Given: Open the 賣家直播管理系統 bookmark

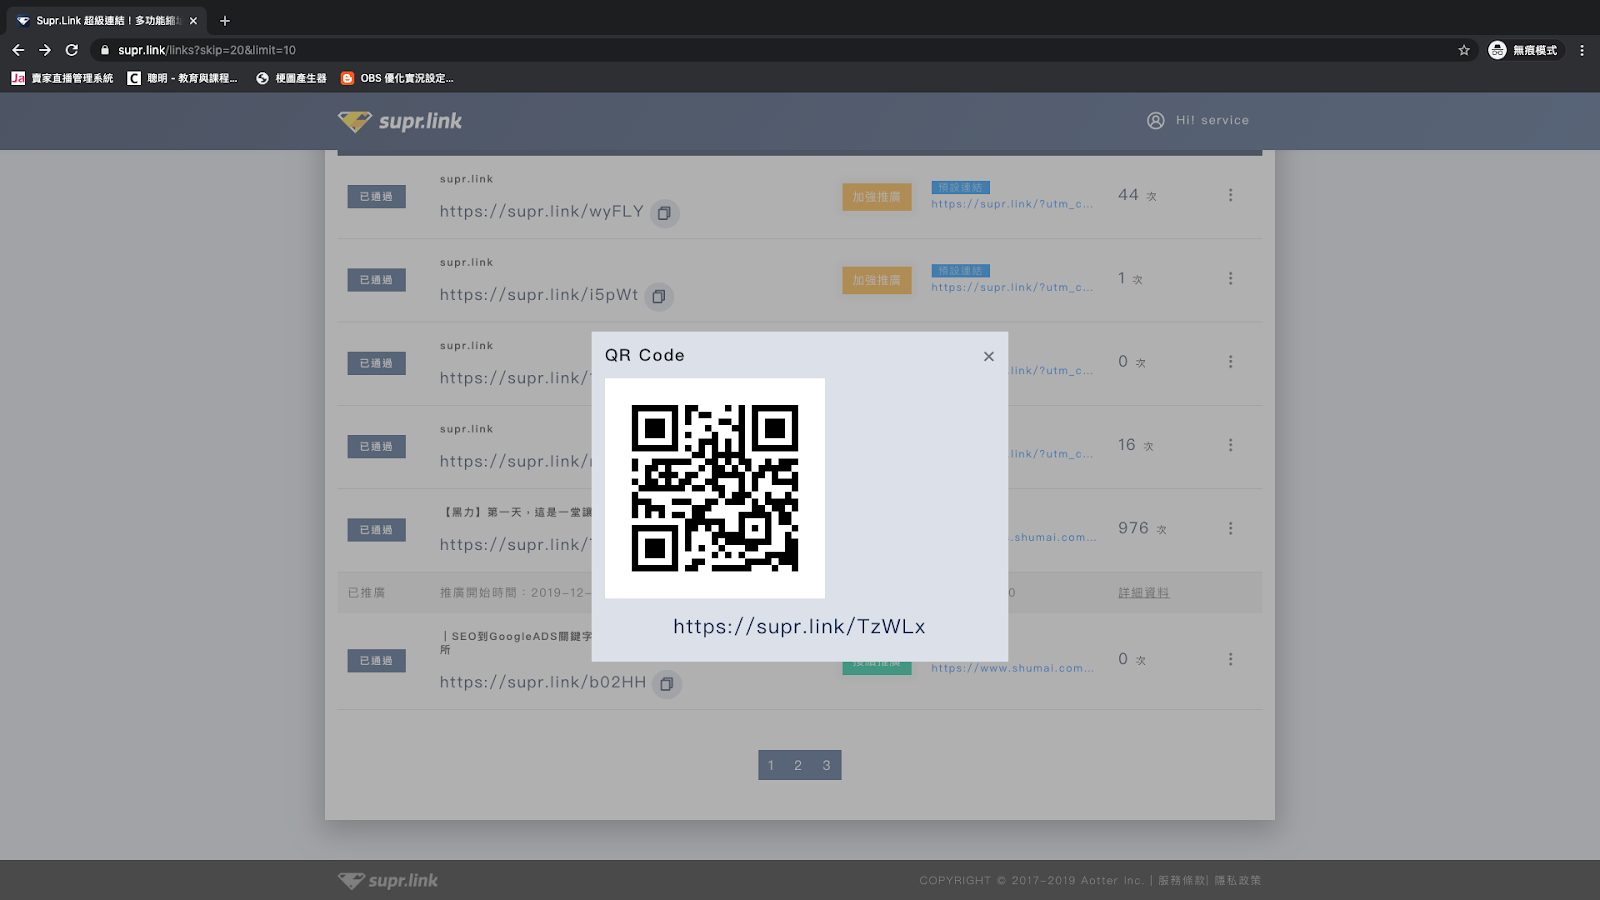Looking at the screenshot, I should pyautogui.click(x=62, y=78).
